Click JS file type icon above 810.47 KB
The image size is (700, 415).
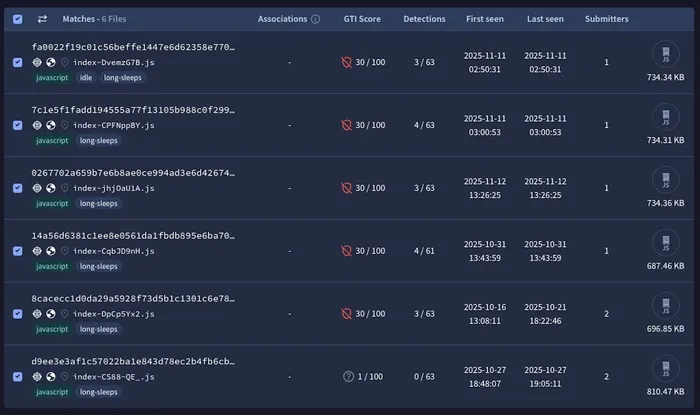[x=666, y=369]
